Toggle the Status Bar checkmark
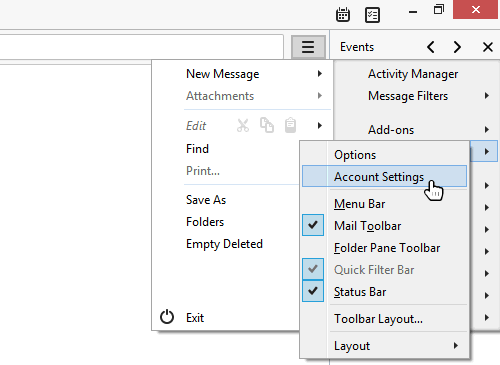 coord(313,291)
